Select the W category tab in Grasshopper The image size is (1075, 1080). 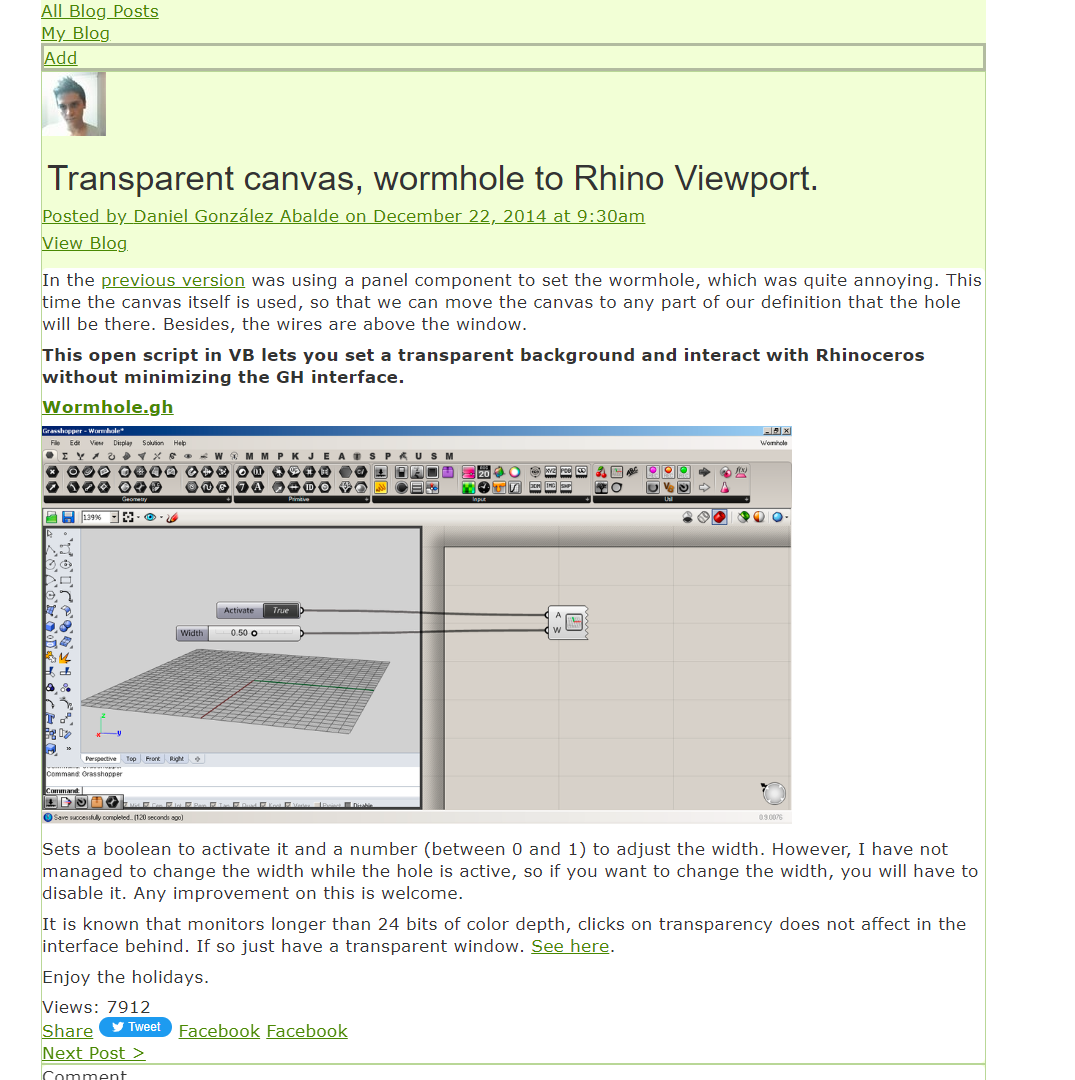click(x=218, y=456)
